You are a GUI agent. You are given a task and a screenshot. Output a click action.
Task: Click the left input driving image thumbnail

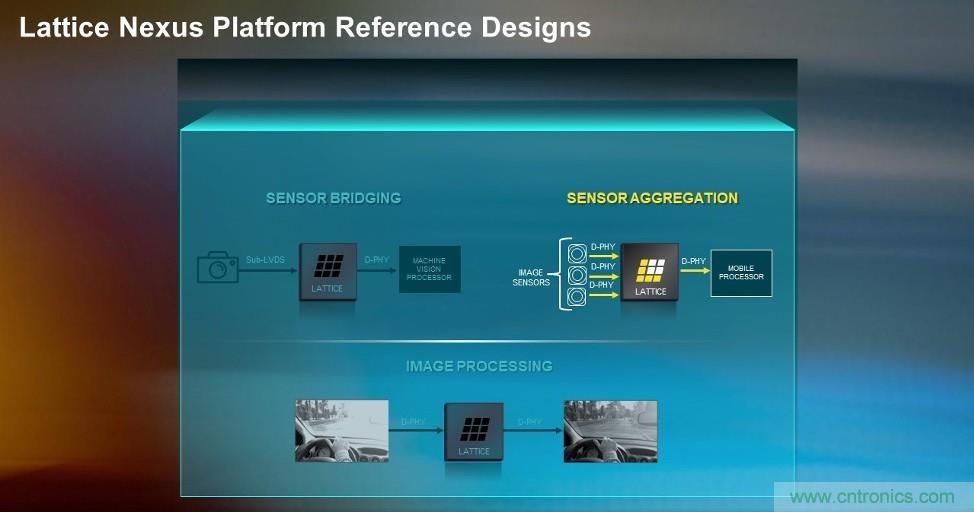(x=341, y=431)
